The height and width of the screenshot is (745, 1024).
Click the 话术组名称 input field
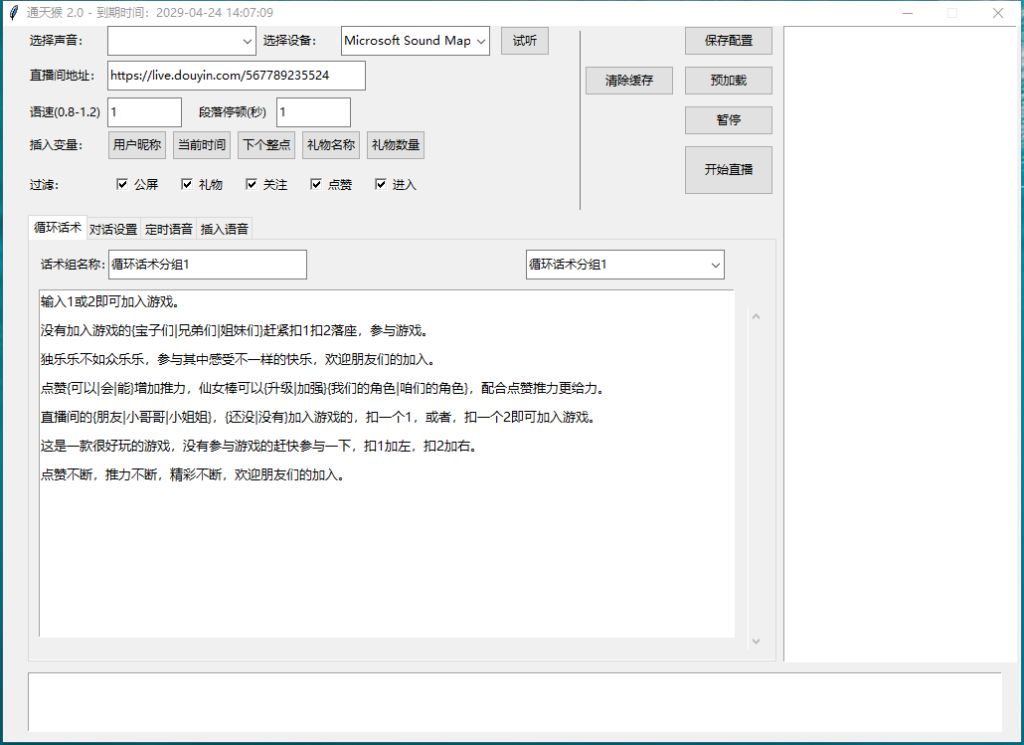pyautogui.click(x=207, y=264)
